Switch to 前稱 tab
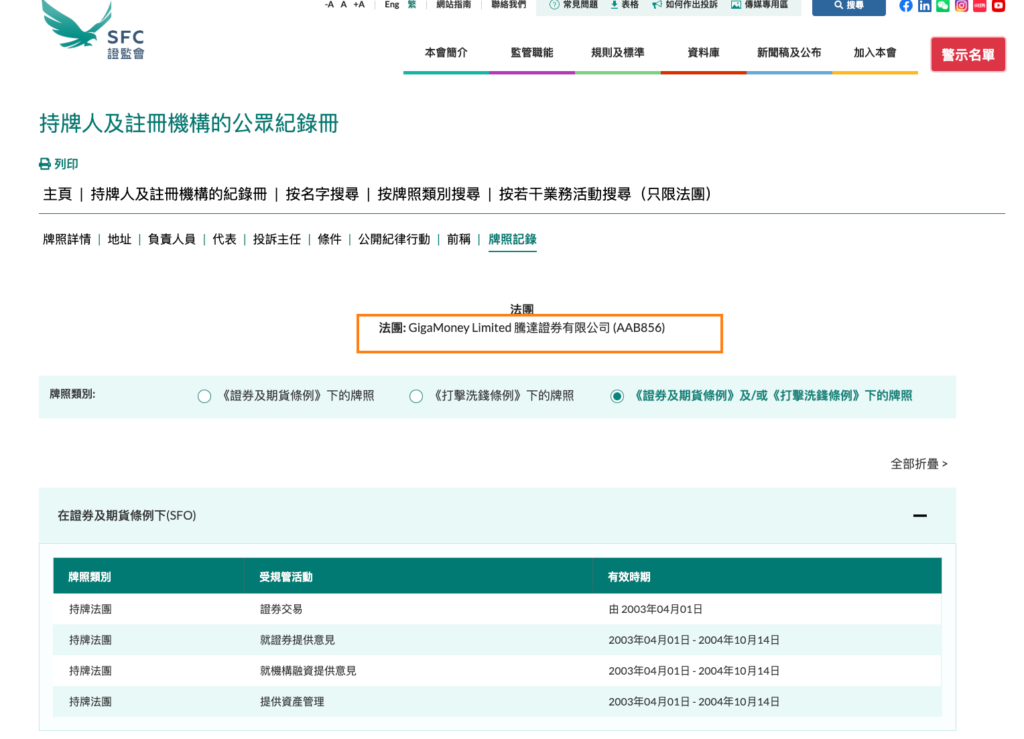The width and height of the screenshot is (1024, 739). pyautogui.click(x=458, y=240)
